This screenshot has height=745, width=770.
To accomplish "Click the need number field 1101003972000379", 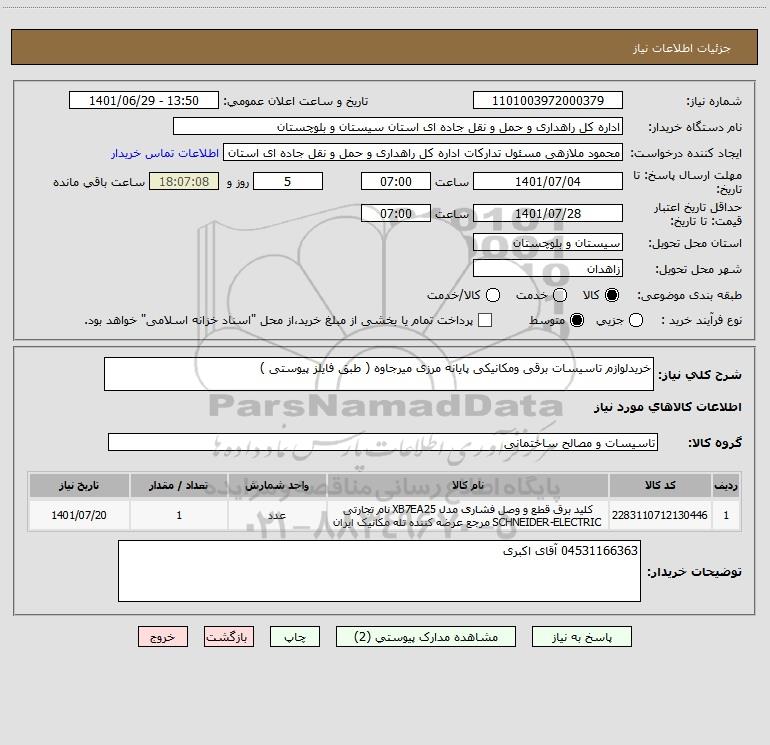I will [548, 101].
